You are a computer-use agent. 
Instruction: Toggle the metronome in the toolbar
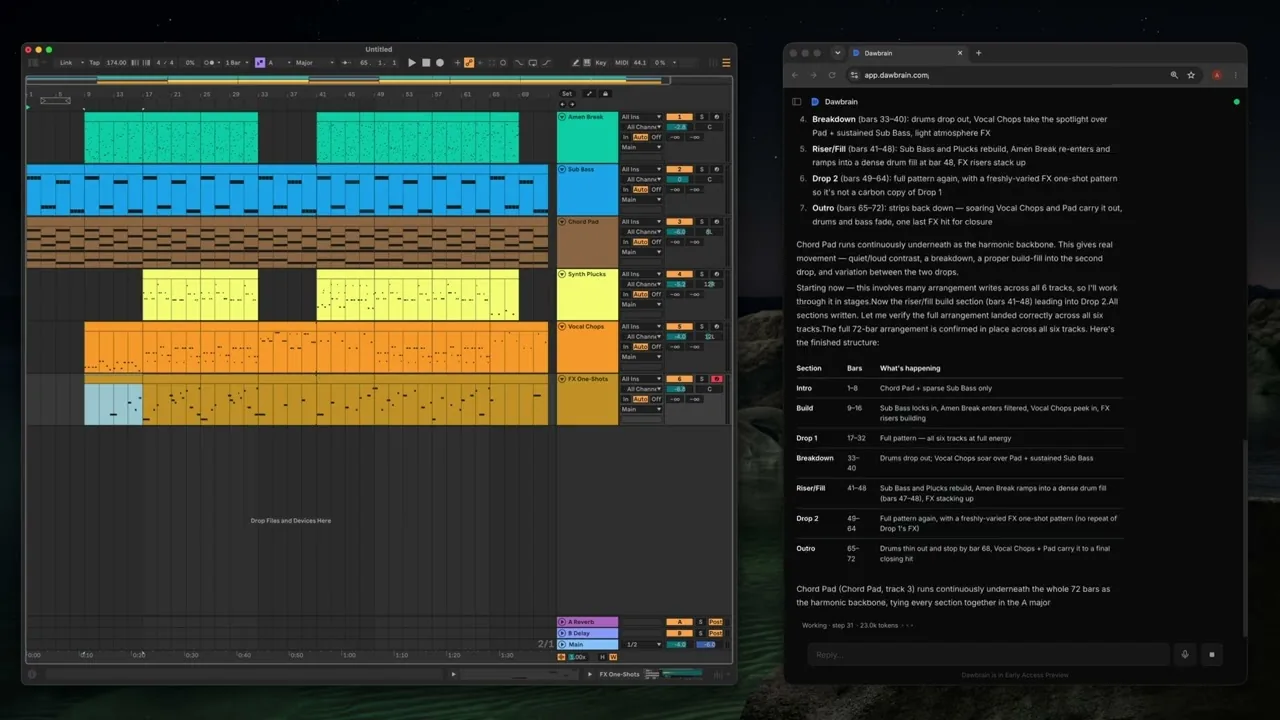tap(209, 62)
